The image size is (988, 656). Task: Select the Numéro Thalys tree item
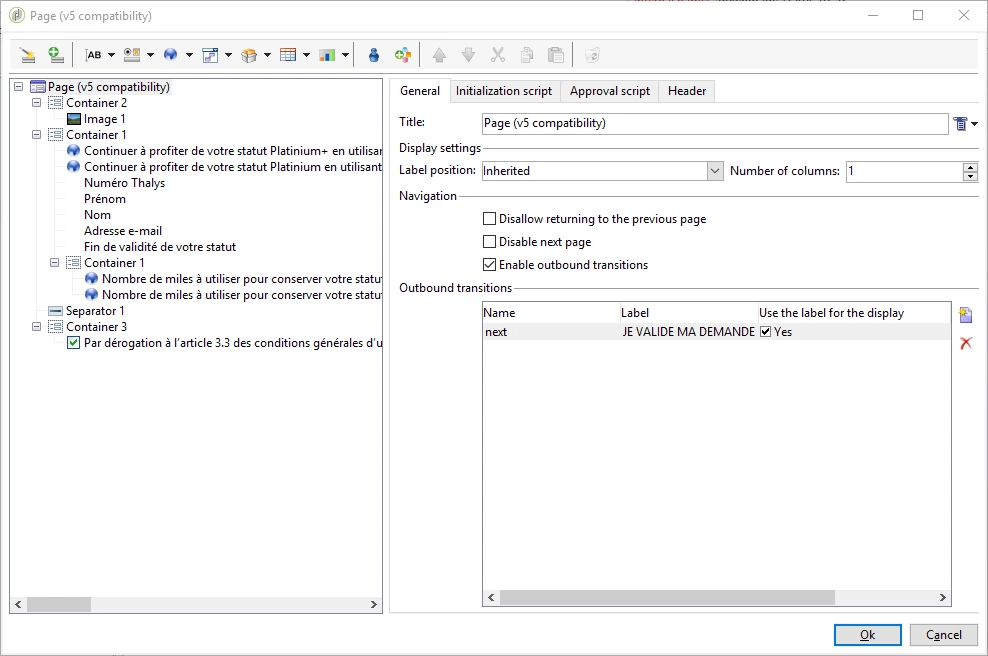tap(124, 183)
